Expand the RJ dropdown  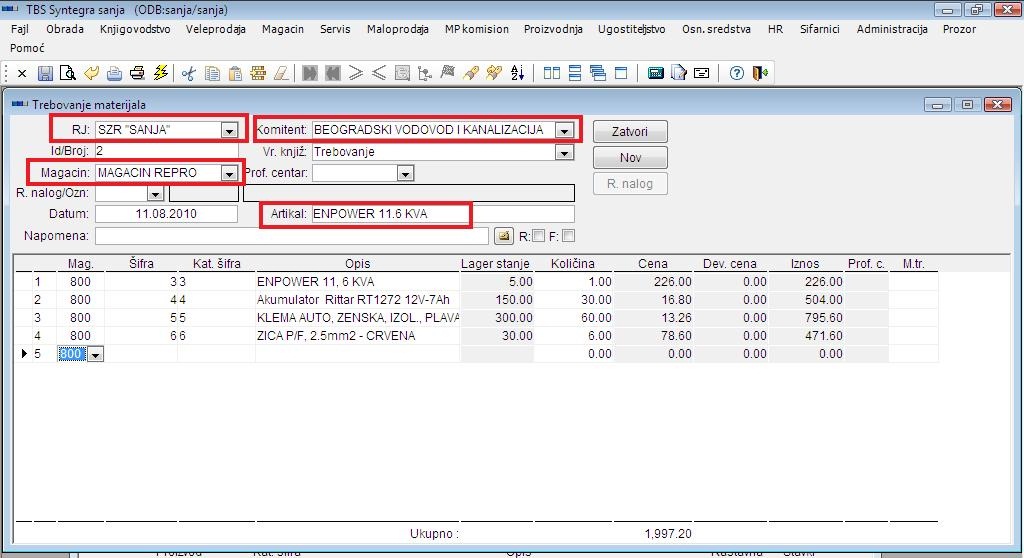[x=229, y=130]
